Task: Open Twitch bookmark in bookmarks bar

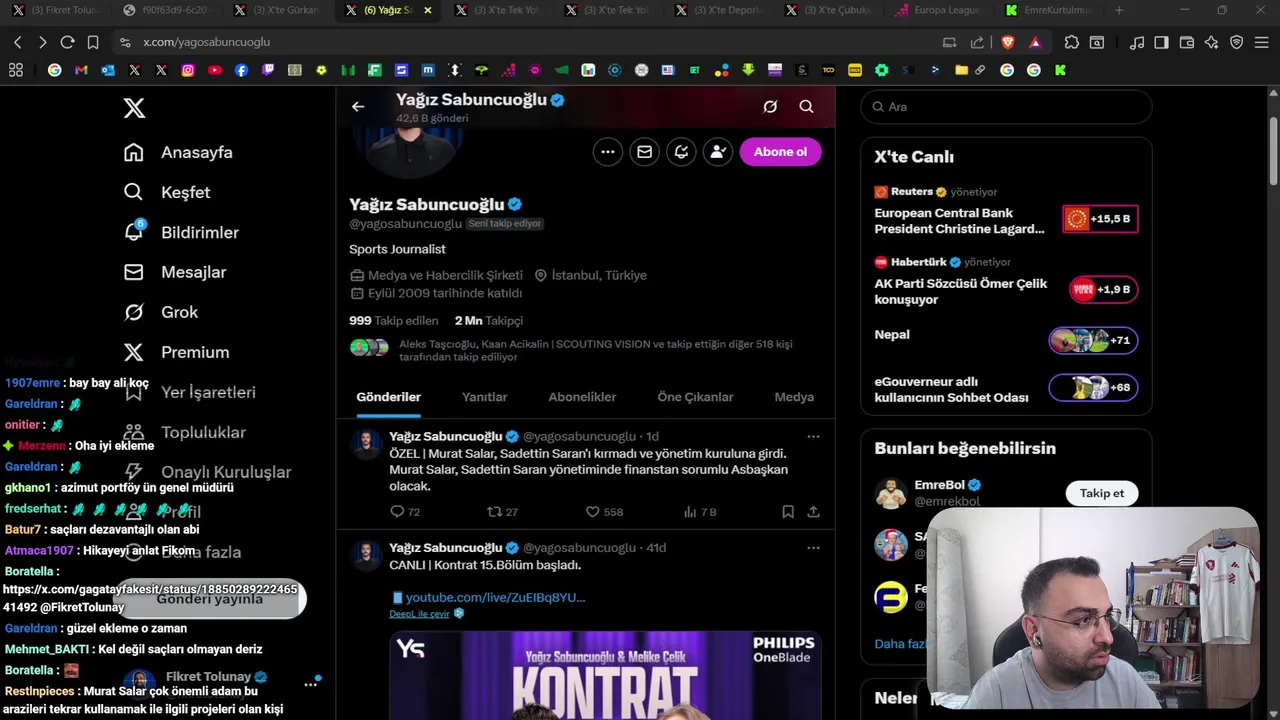Action: (x=268, y=70)
